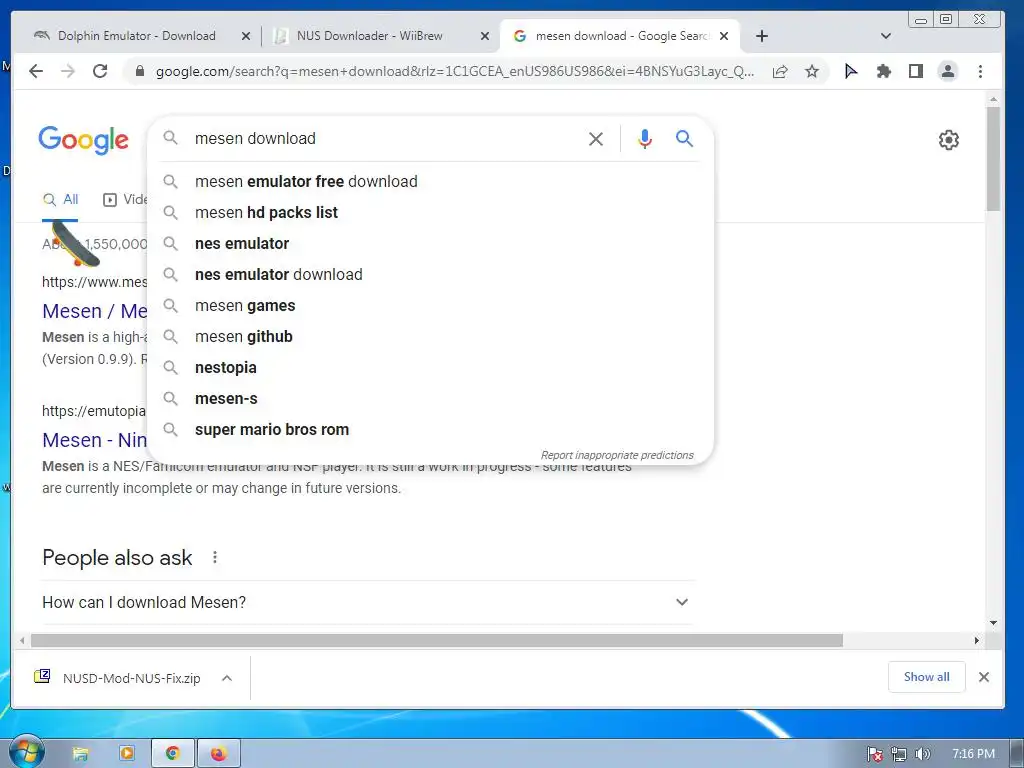The width and height of the screenshot is (1024, 768).
Task: Choose suggestion 'mesen github'
Action: [430, 336]
